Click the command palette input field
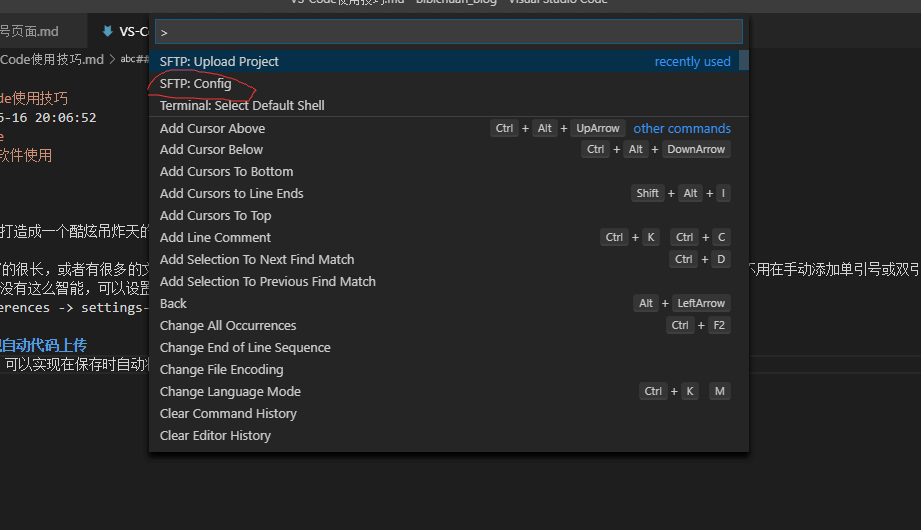The width and height of the screenshot is (921, 530). click(448, 32)
